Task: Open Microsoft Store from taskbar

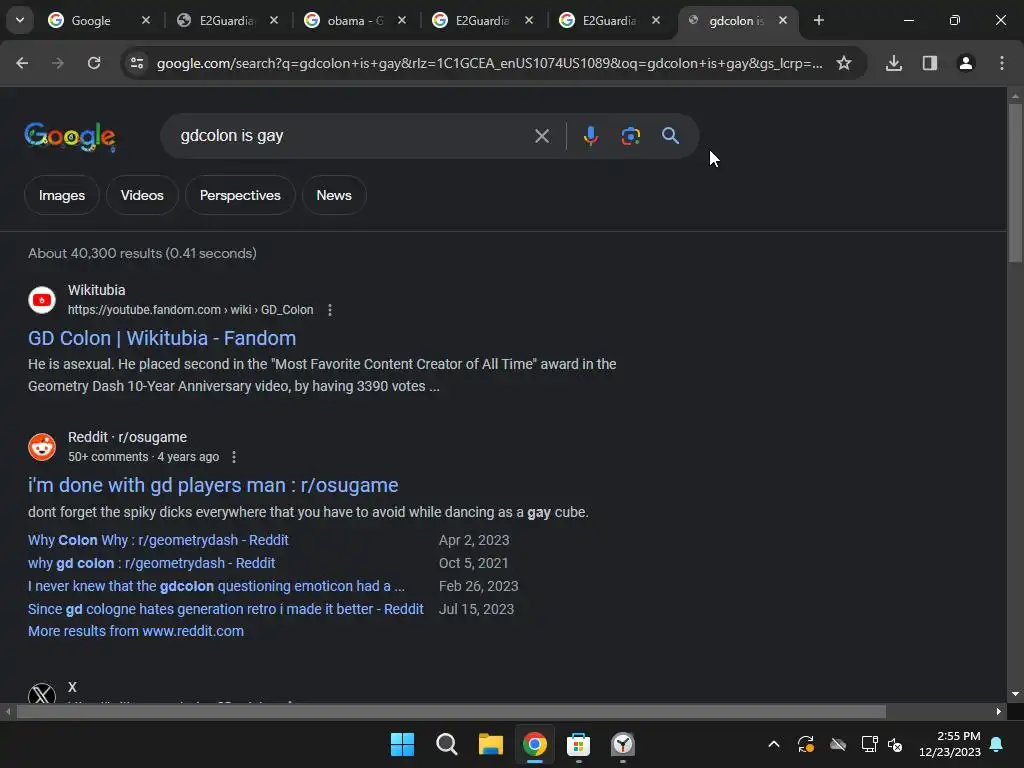Action: 578,744
